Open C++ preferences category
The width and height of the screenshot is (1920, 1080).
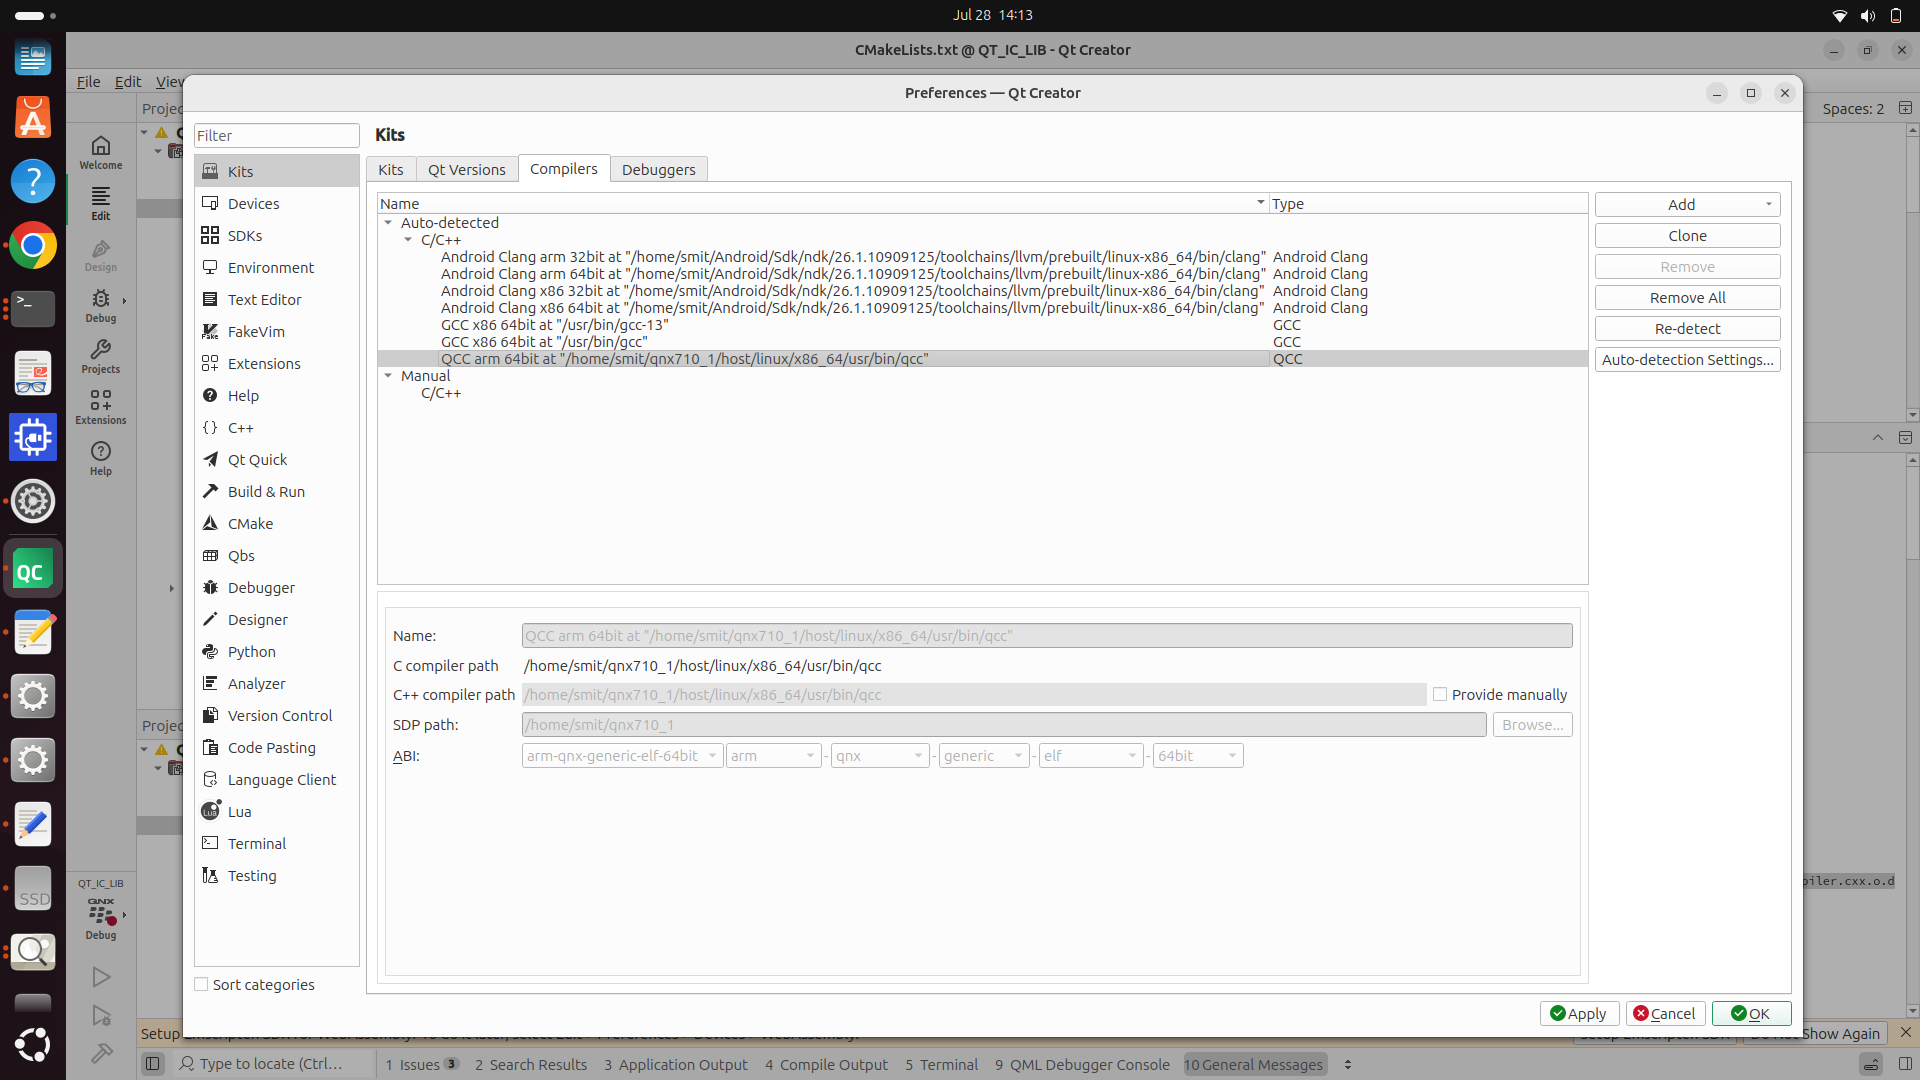click(277, 427)
